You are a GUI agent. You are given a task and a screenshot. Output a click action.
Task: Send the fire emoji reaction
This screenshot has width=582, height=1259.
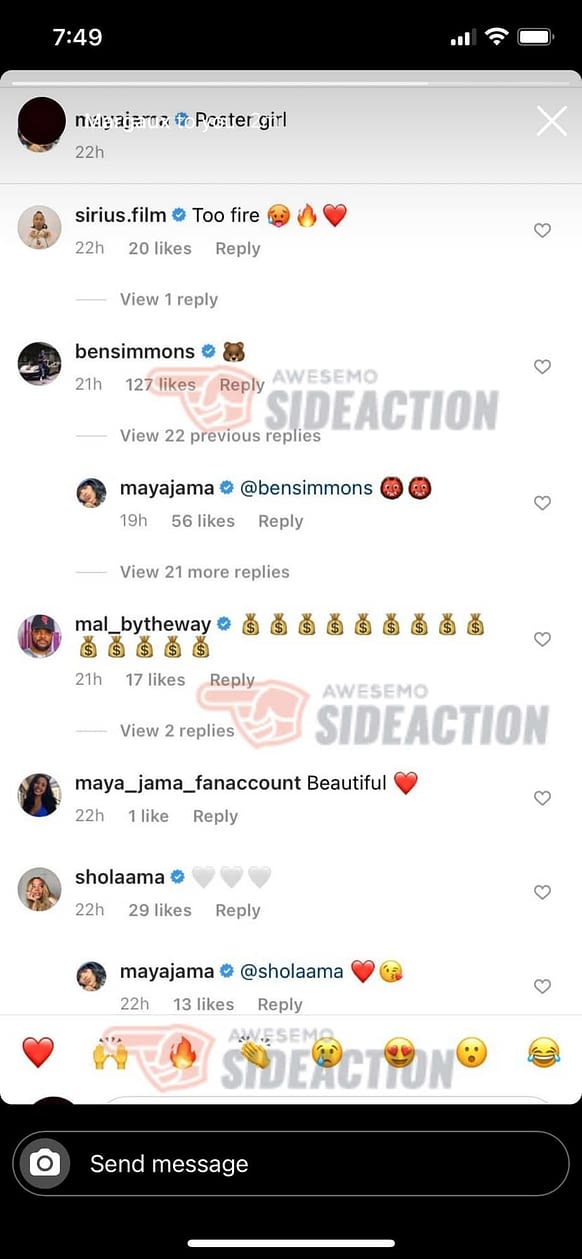(x=182, y=1052)
